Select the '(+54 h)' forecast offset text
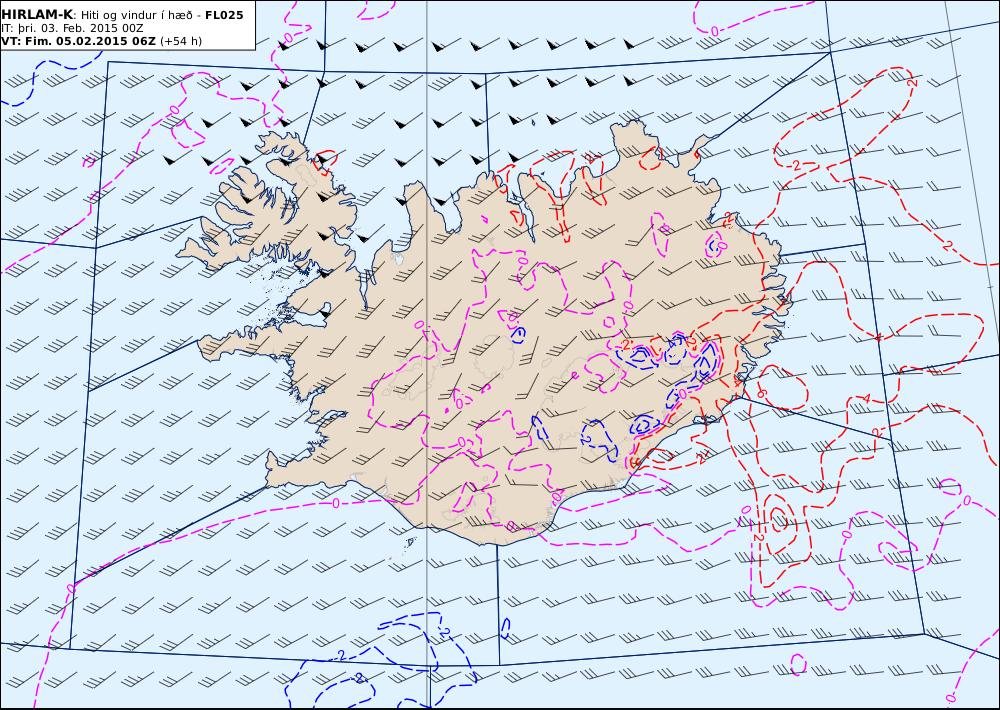The height and width of the screenshot is (710, 1000). (180, 41)
